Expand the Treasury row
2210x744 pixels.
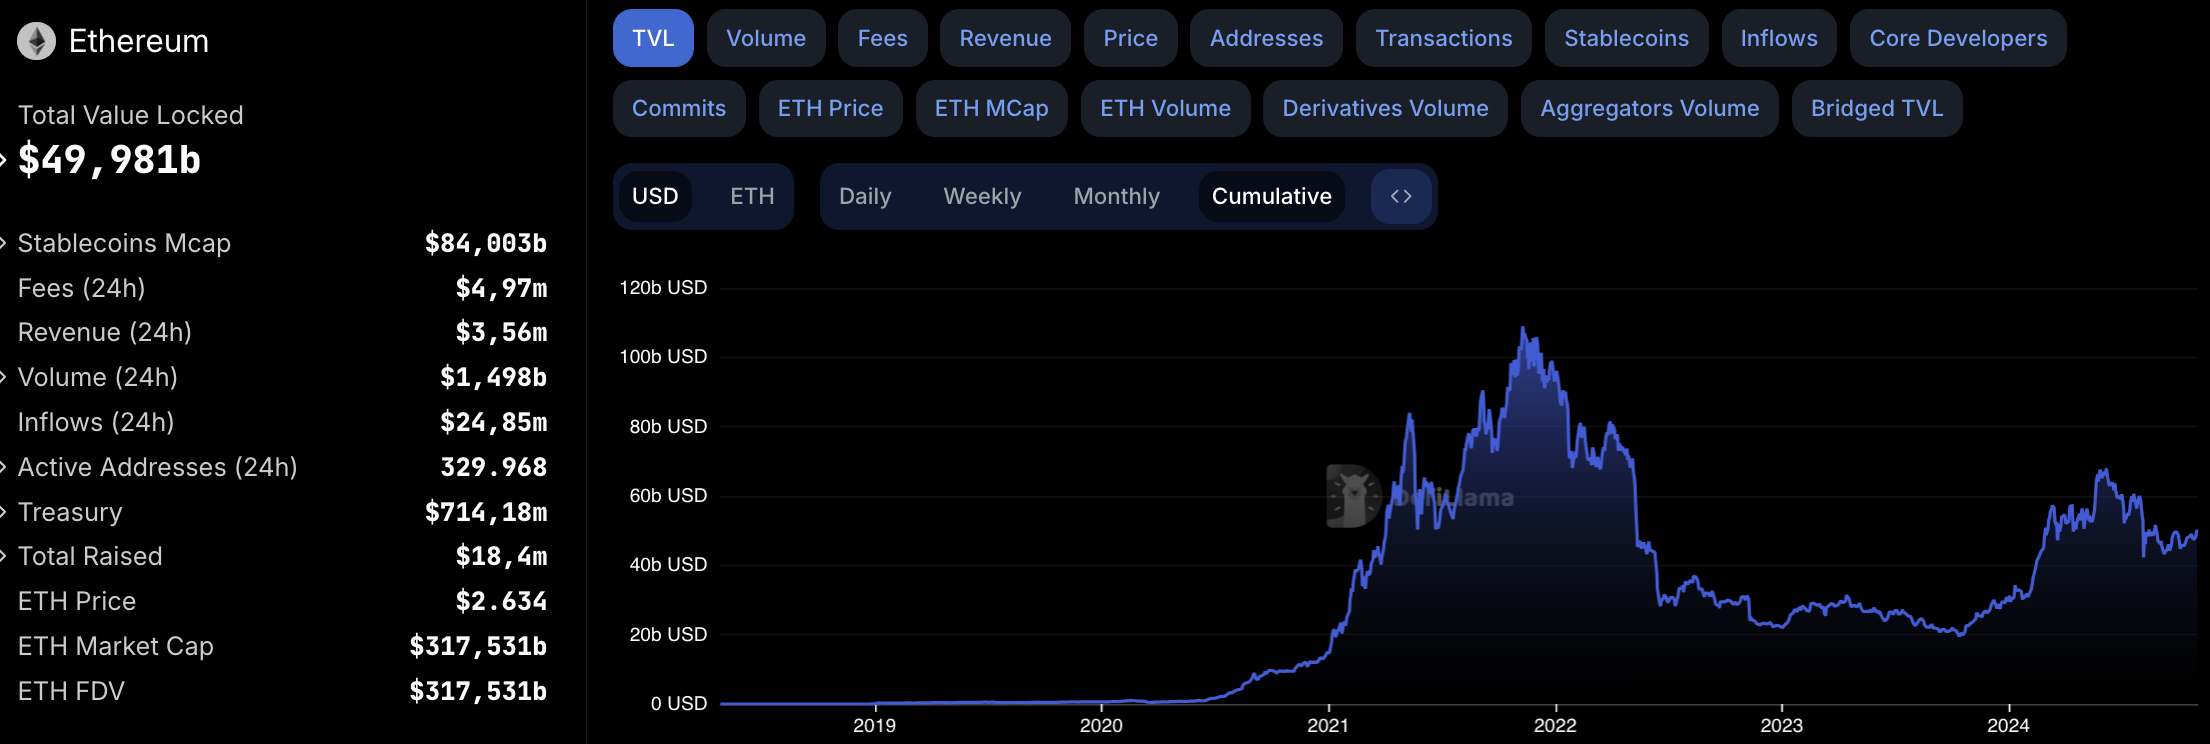click(x=3, y=512)
